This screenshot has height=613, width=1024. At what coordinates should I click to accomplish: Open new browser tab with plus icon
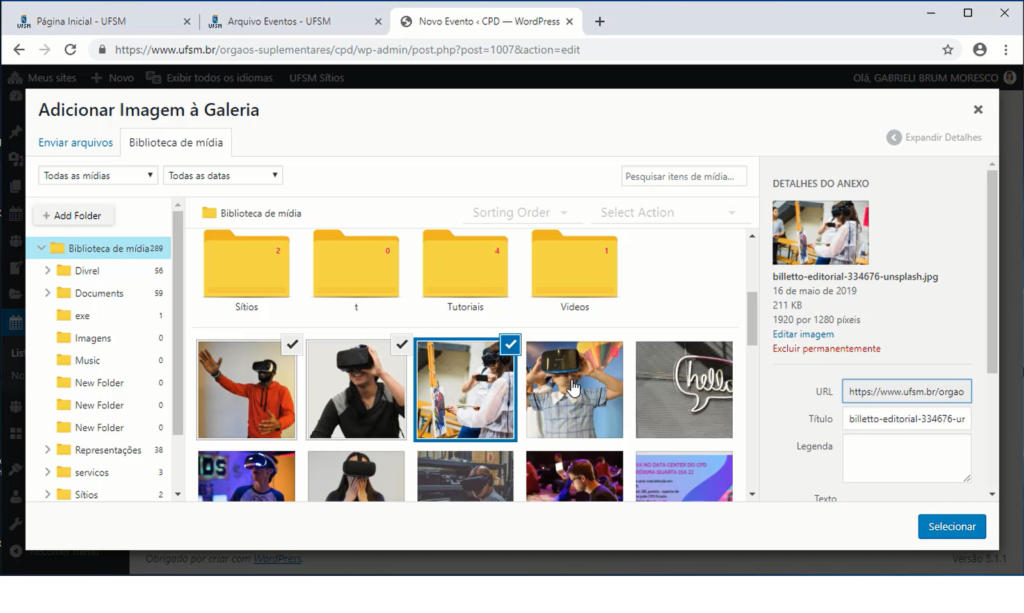point(600,21)
